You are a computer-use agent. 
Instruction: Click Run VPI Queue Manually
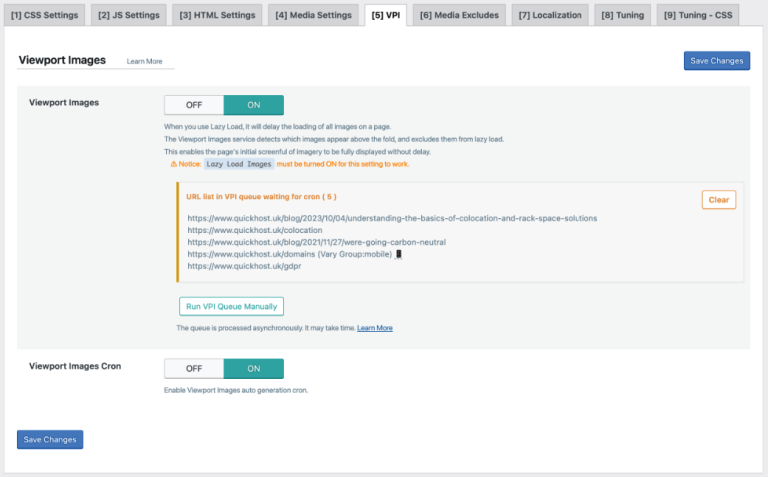(x=231, y=306)
